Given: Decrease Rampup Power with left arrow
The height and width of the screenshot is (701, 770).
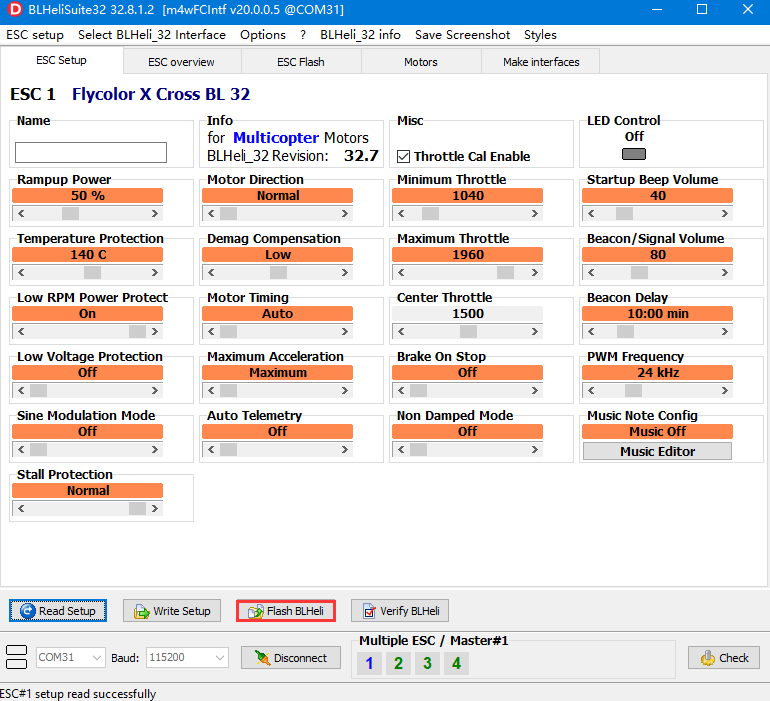Looking at the screenshot, I should 21,214.
